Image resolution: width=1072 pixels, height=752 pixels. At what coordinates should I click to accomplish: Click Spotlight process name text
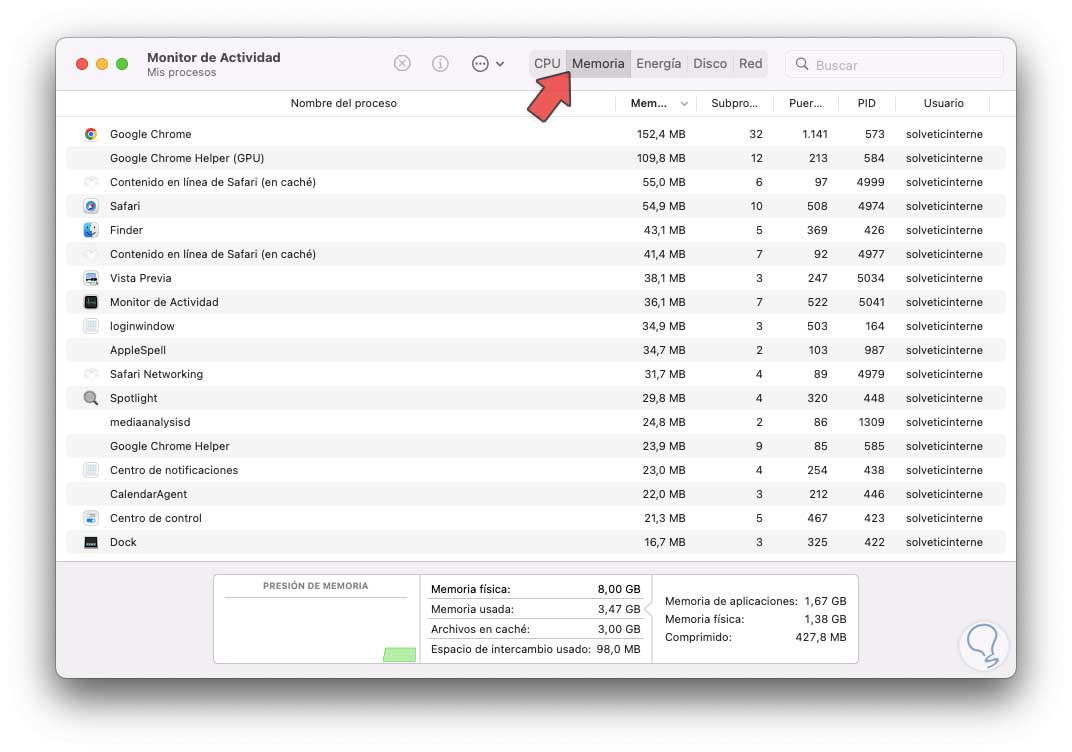pyautogui.click(x=133, y=398)
